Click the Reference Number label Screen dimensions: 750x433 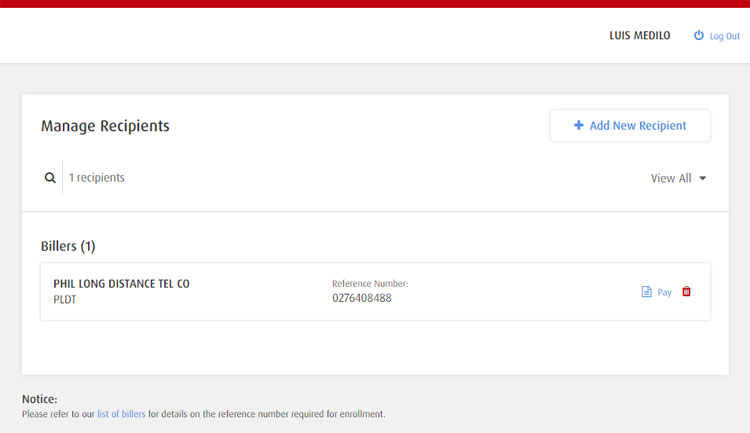tap(370, 283)
